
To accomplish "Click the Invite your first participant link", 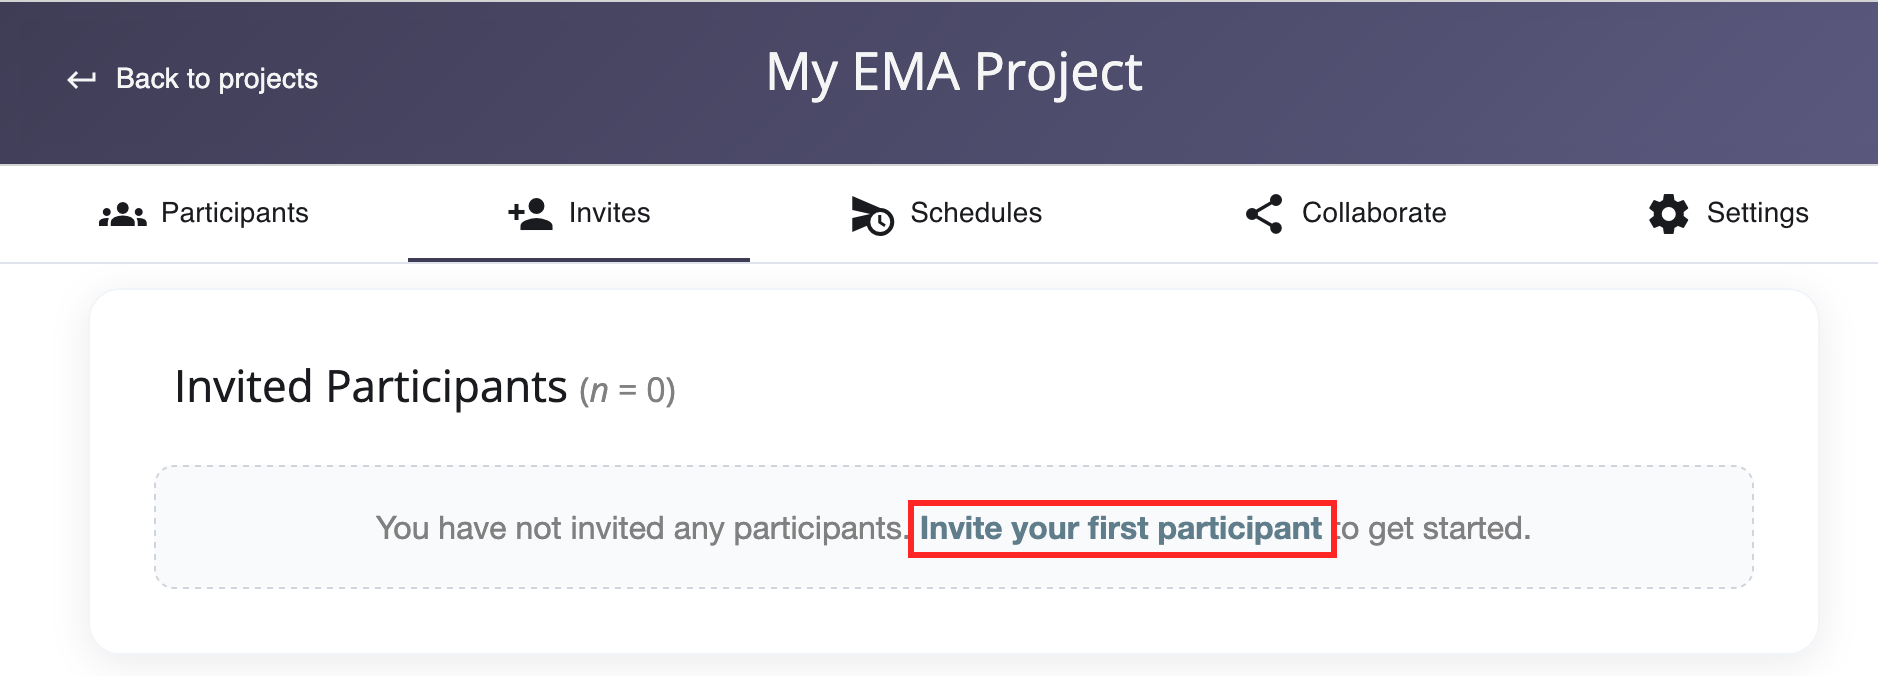I will pyautogui.click(x=1122, y=528).
